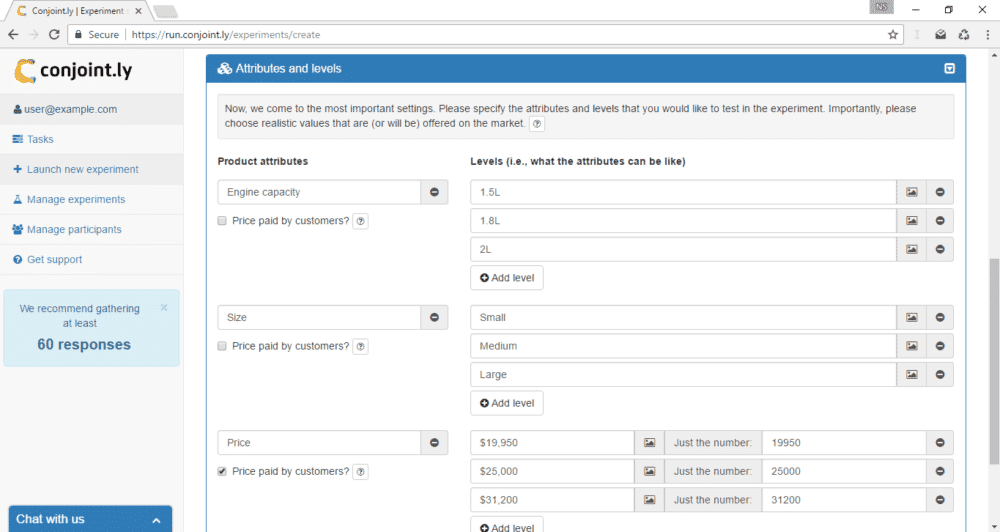Enable 'Price paid by customers' for Engine capacity
The image size is (1000, 532).
pyautogui.click(x=223, y=221)
